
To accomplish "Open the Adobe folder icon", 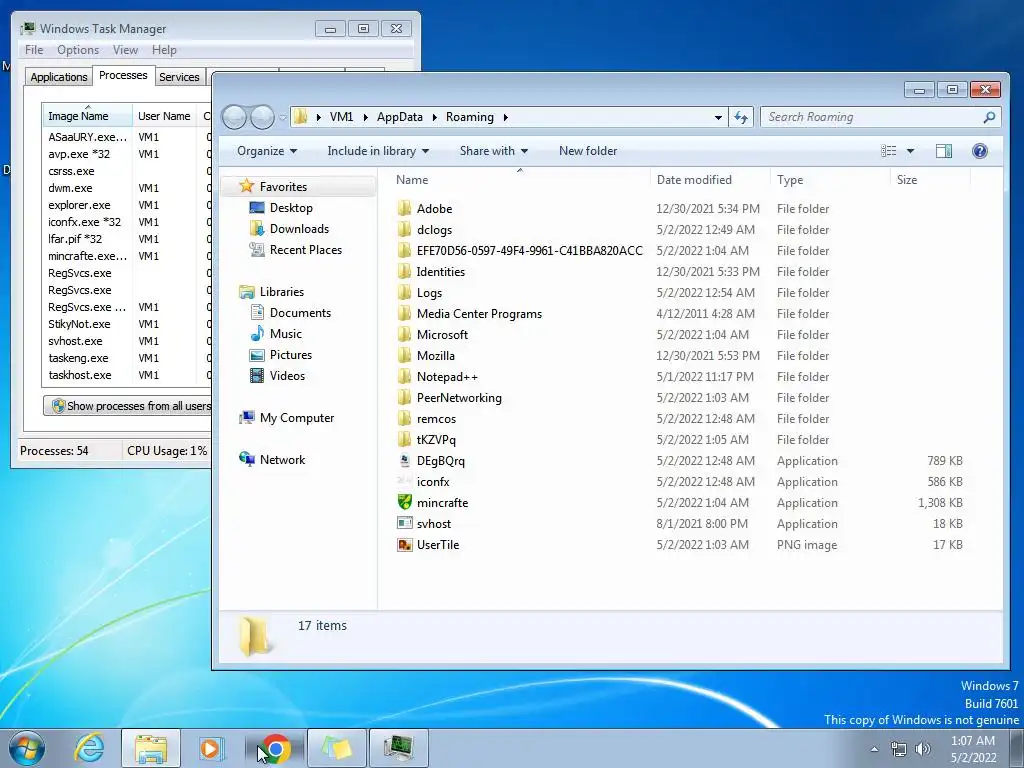I will point(405,208).
